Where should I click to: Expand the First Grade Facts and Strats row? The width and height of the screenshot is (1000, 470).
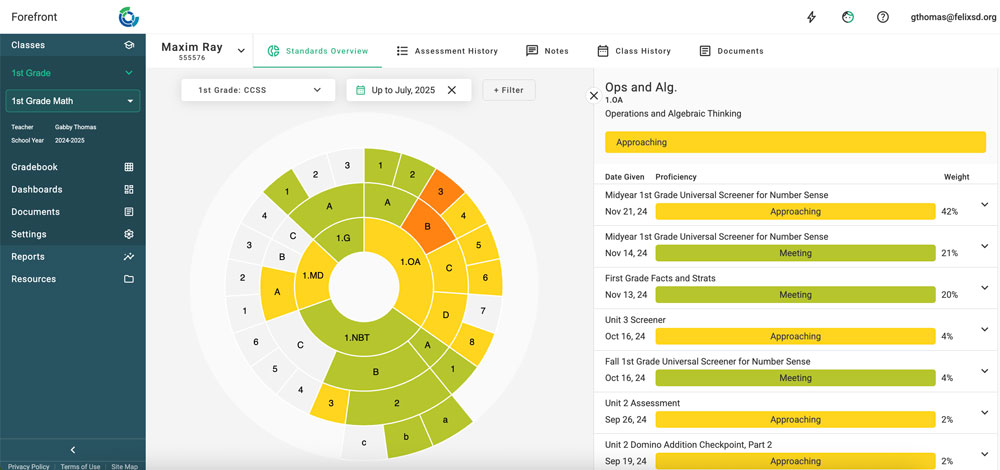tap(984, 288)
